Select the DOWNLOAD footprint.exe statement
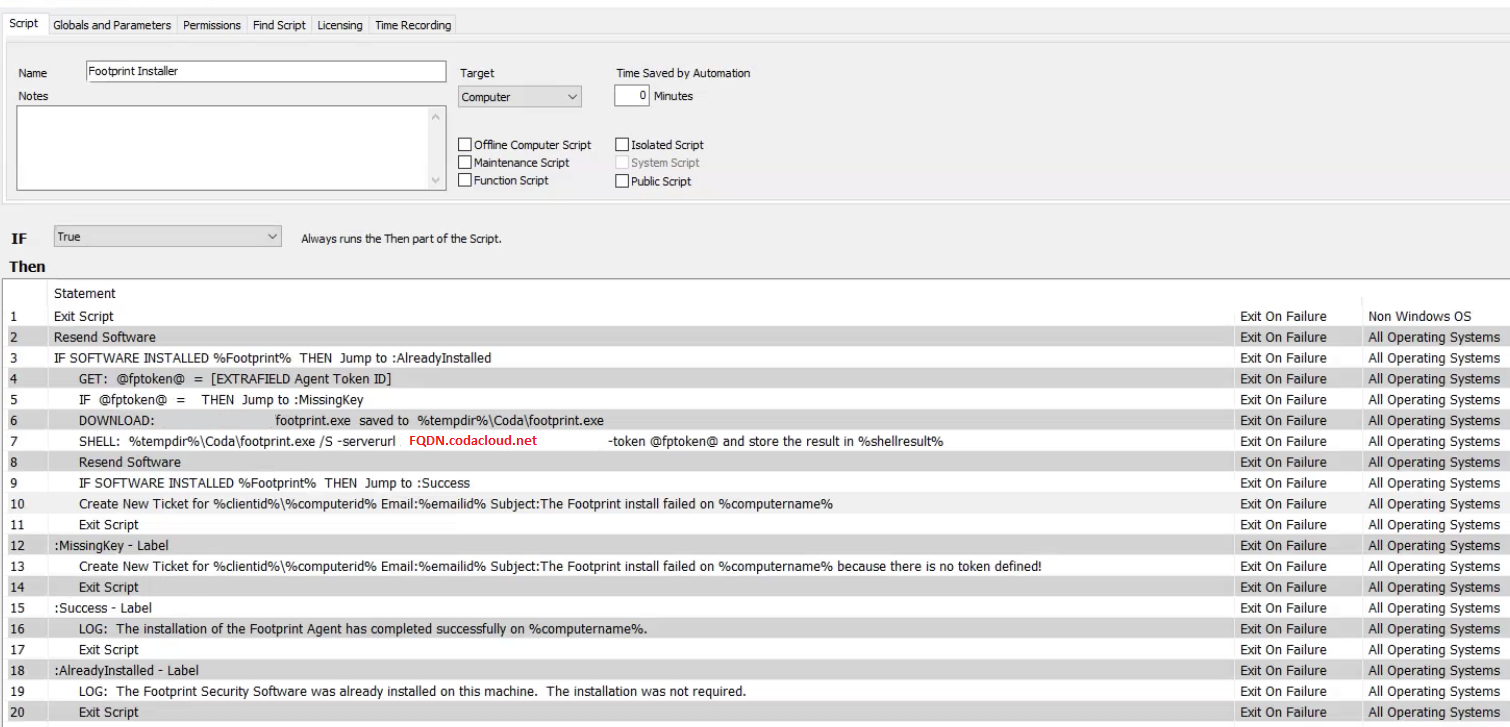Image resolution: width=1510 pixels, height=727 pixels. [300, 420]
